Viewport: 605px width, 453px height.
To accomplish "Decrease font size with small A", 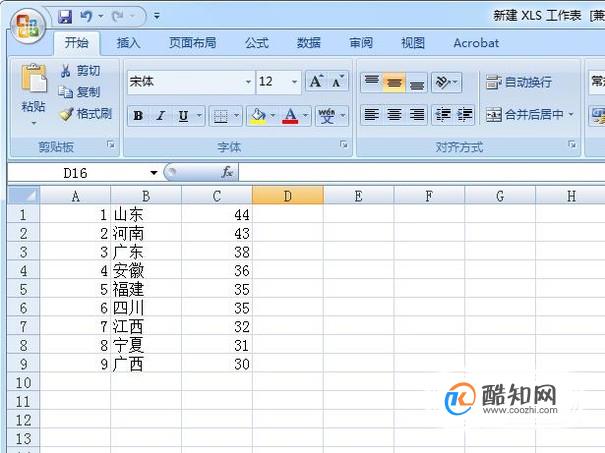I will [338, 81].
